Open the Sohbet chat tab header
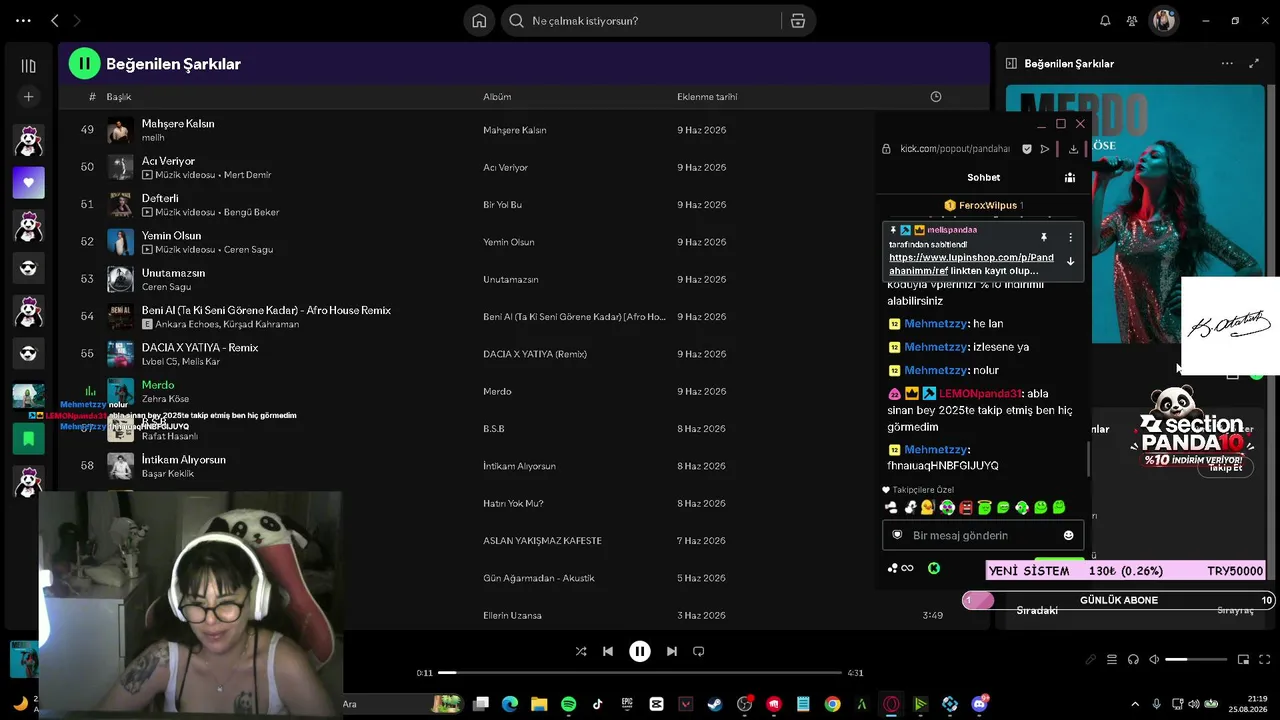Image resolution: width=1280 pixels, height=720 pixels. tap(983, 178)
